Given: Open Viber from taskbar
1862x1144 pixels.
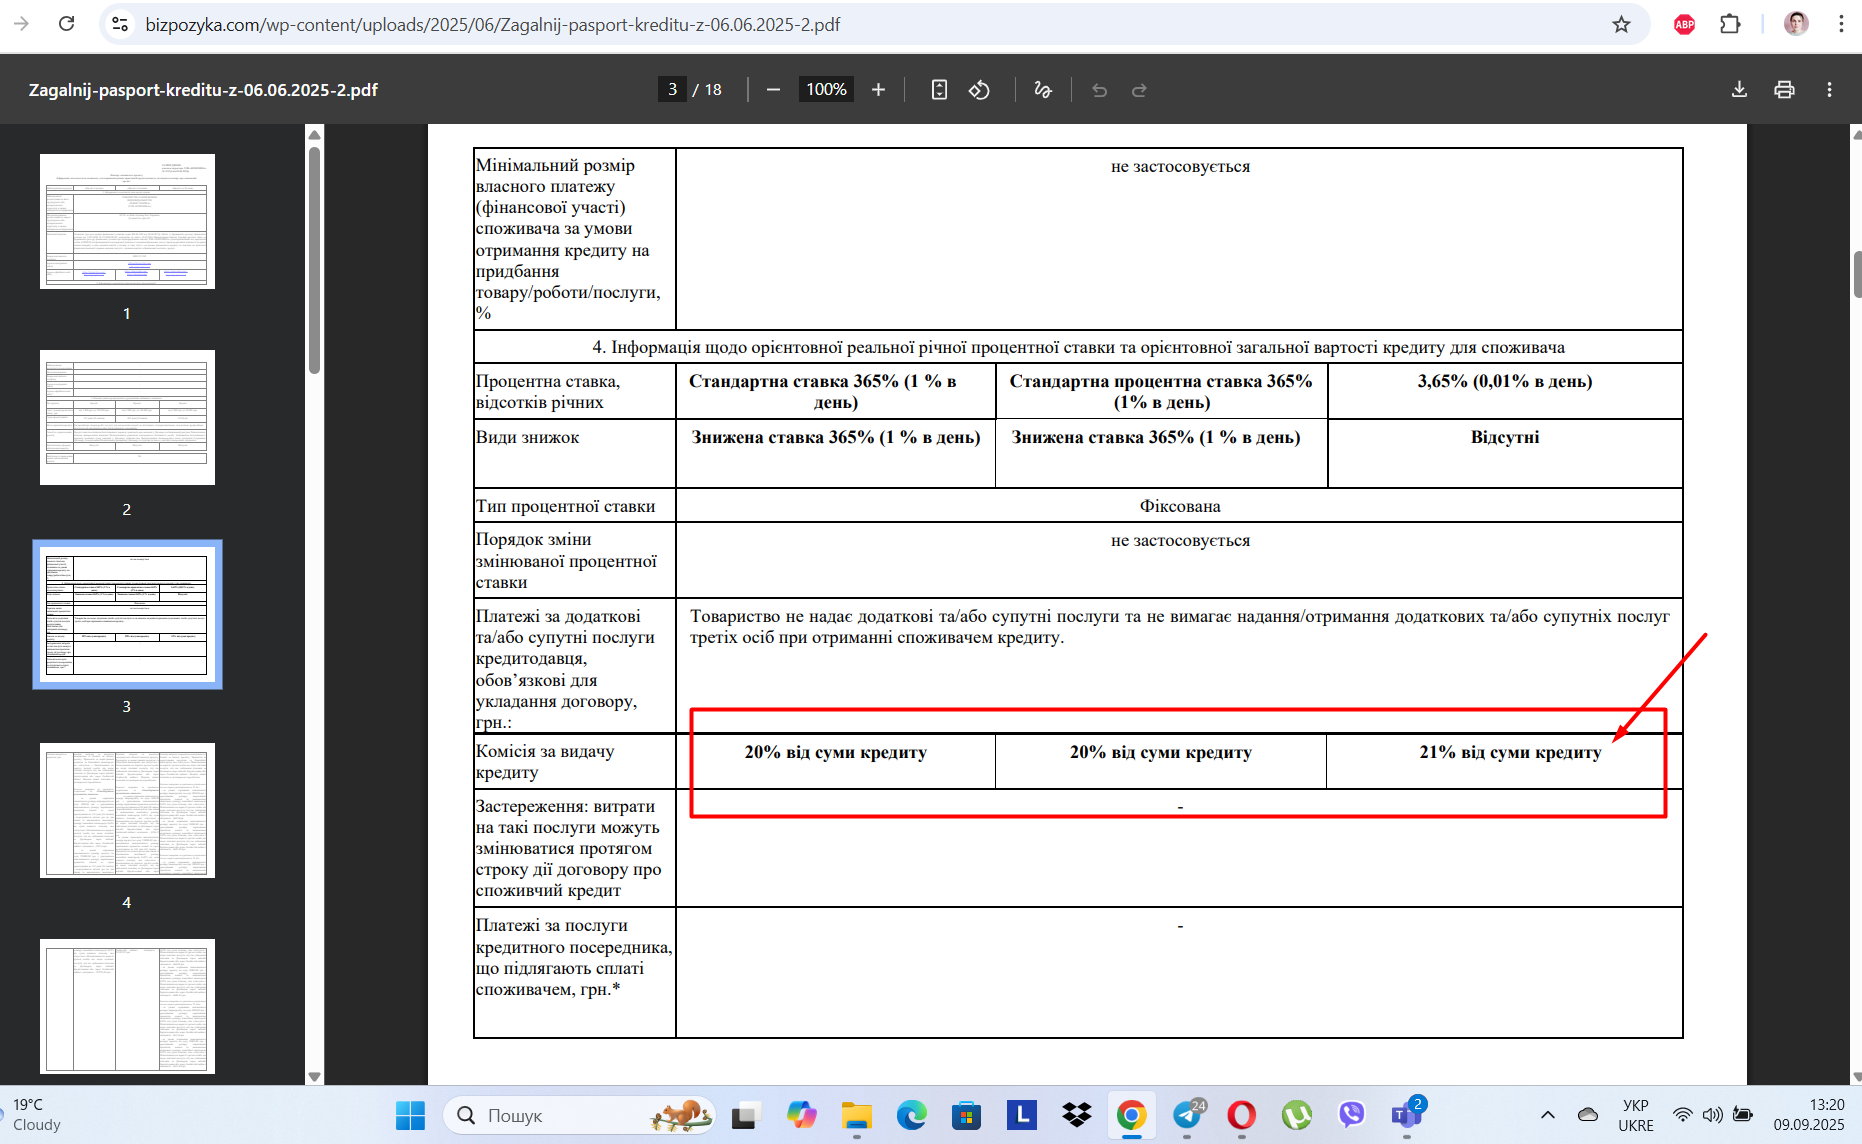Looking at the screenshot, I should tap(1352, 1115).
